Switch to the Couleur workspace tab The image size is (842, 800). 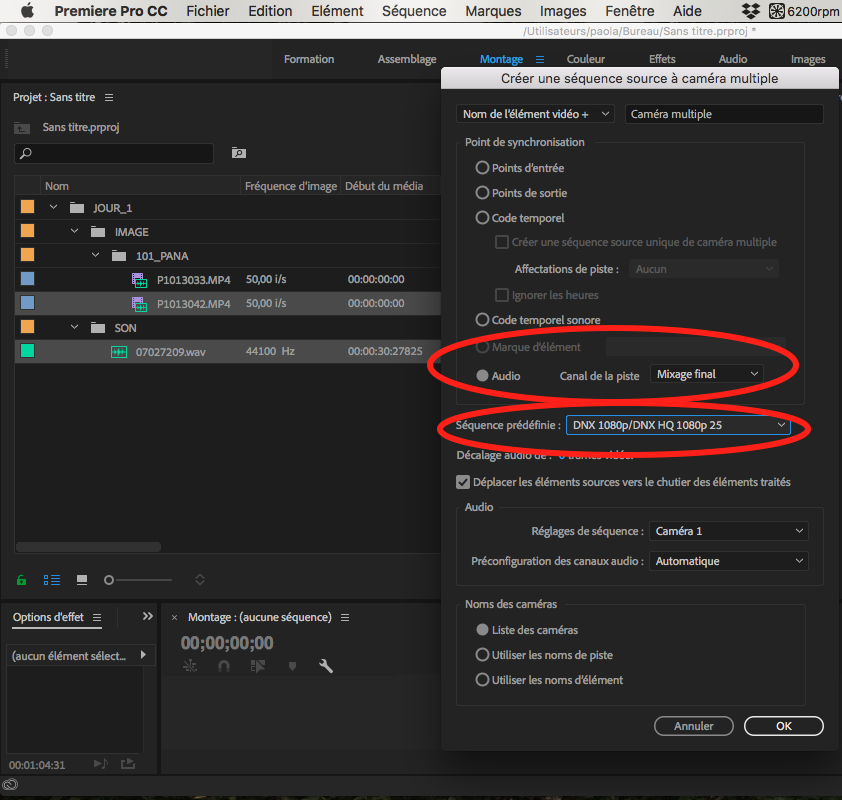click(x=585, y=59)
